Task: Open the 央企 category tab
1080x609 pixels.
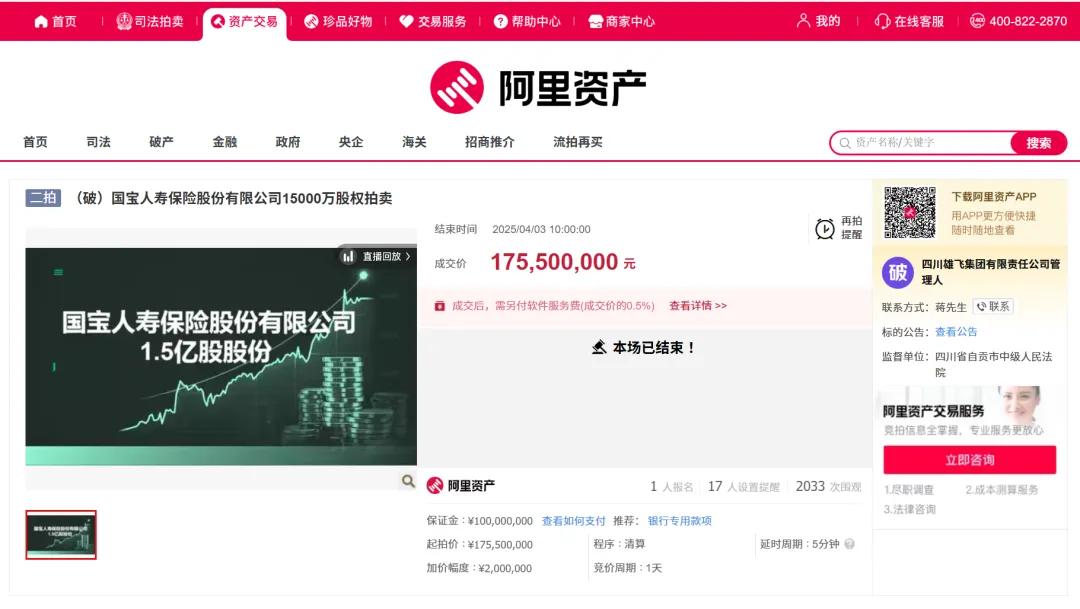Action: 351,142
